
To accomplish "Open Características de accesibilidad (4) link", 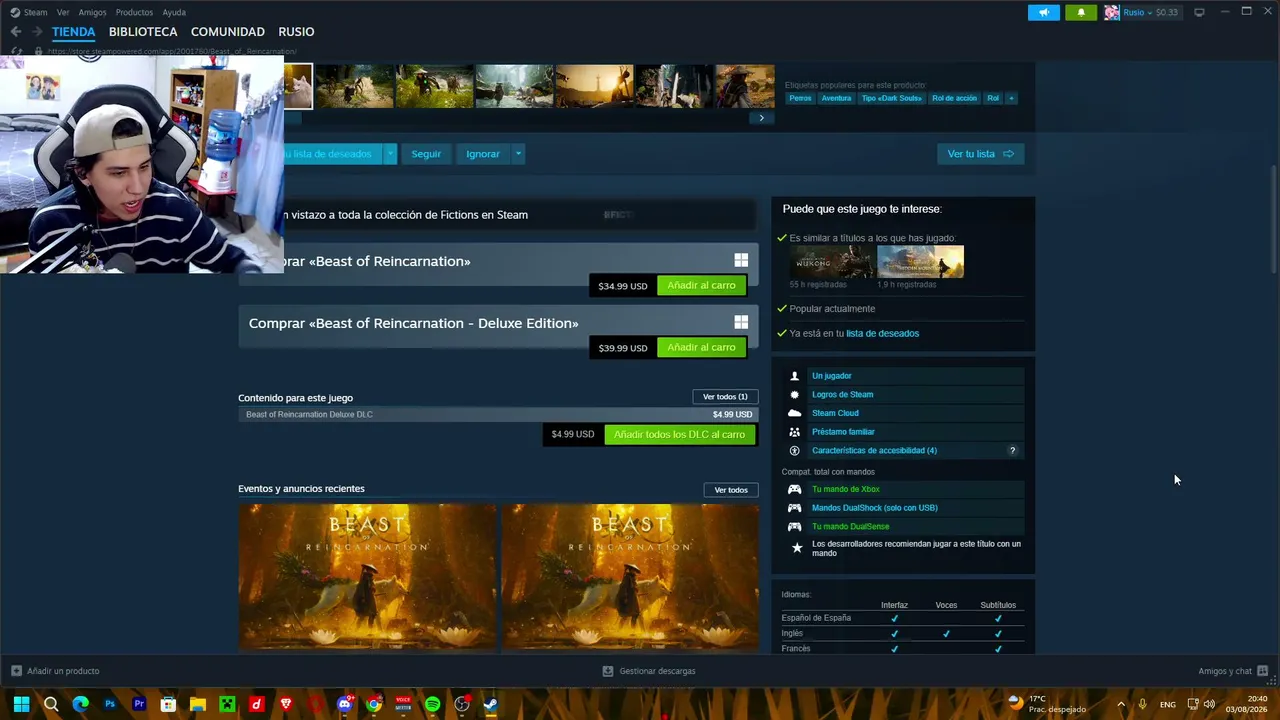I will click(x=874, y=451).
